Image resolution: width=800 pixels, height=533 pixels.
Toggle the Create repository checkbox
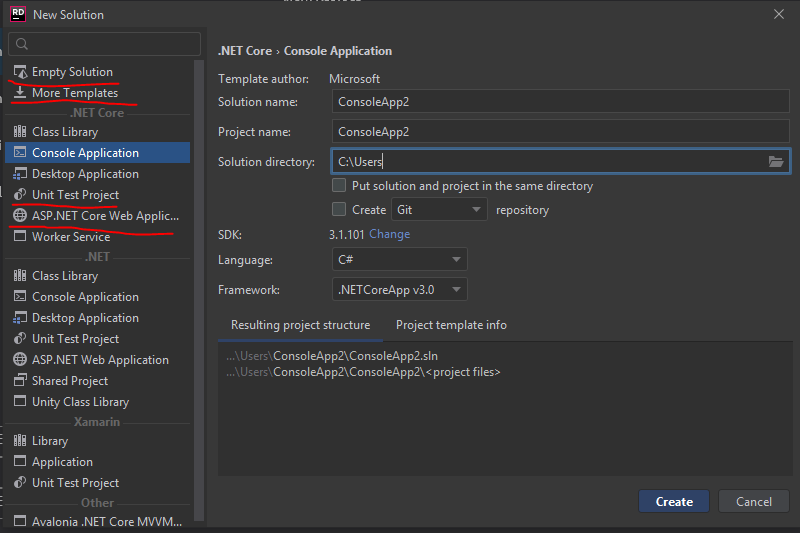339,210
